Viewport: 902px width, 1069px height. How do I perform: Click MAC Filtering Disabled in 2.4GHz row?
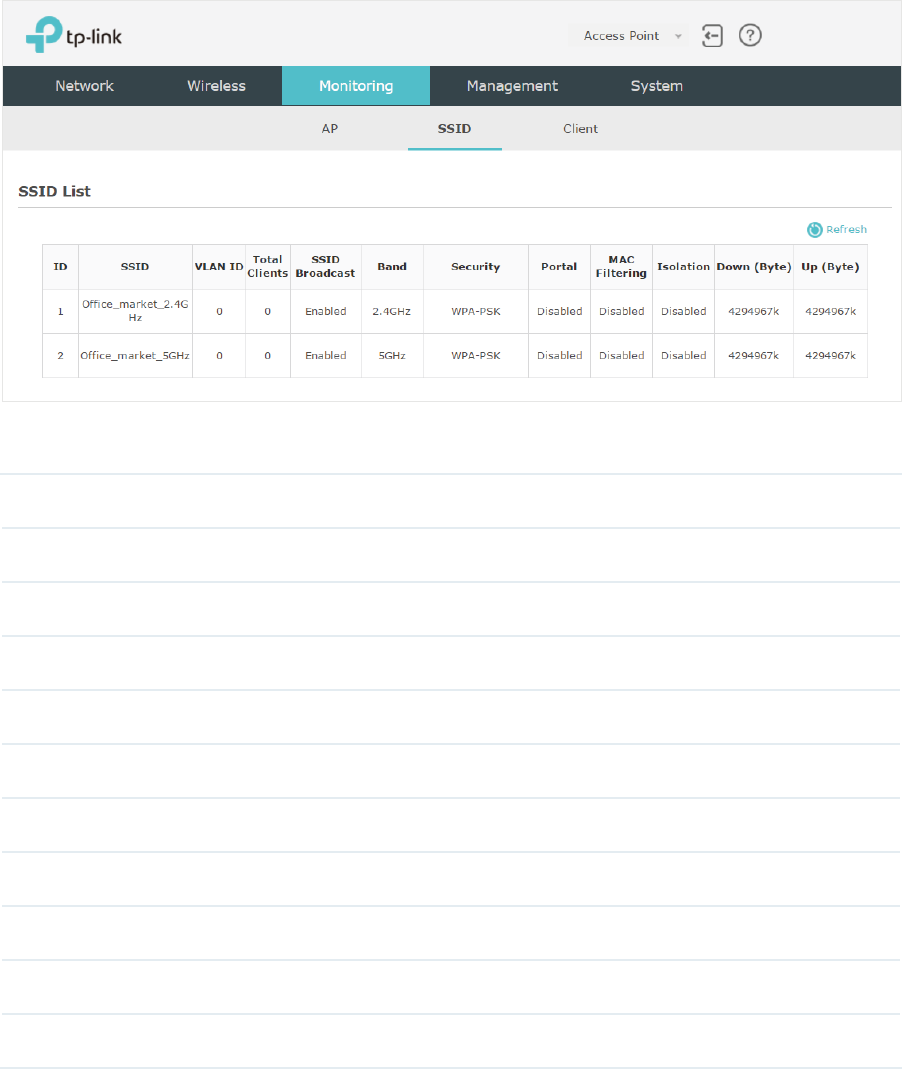621,312
